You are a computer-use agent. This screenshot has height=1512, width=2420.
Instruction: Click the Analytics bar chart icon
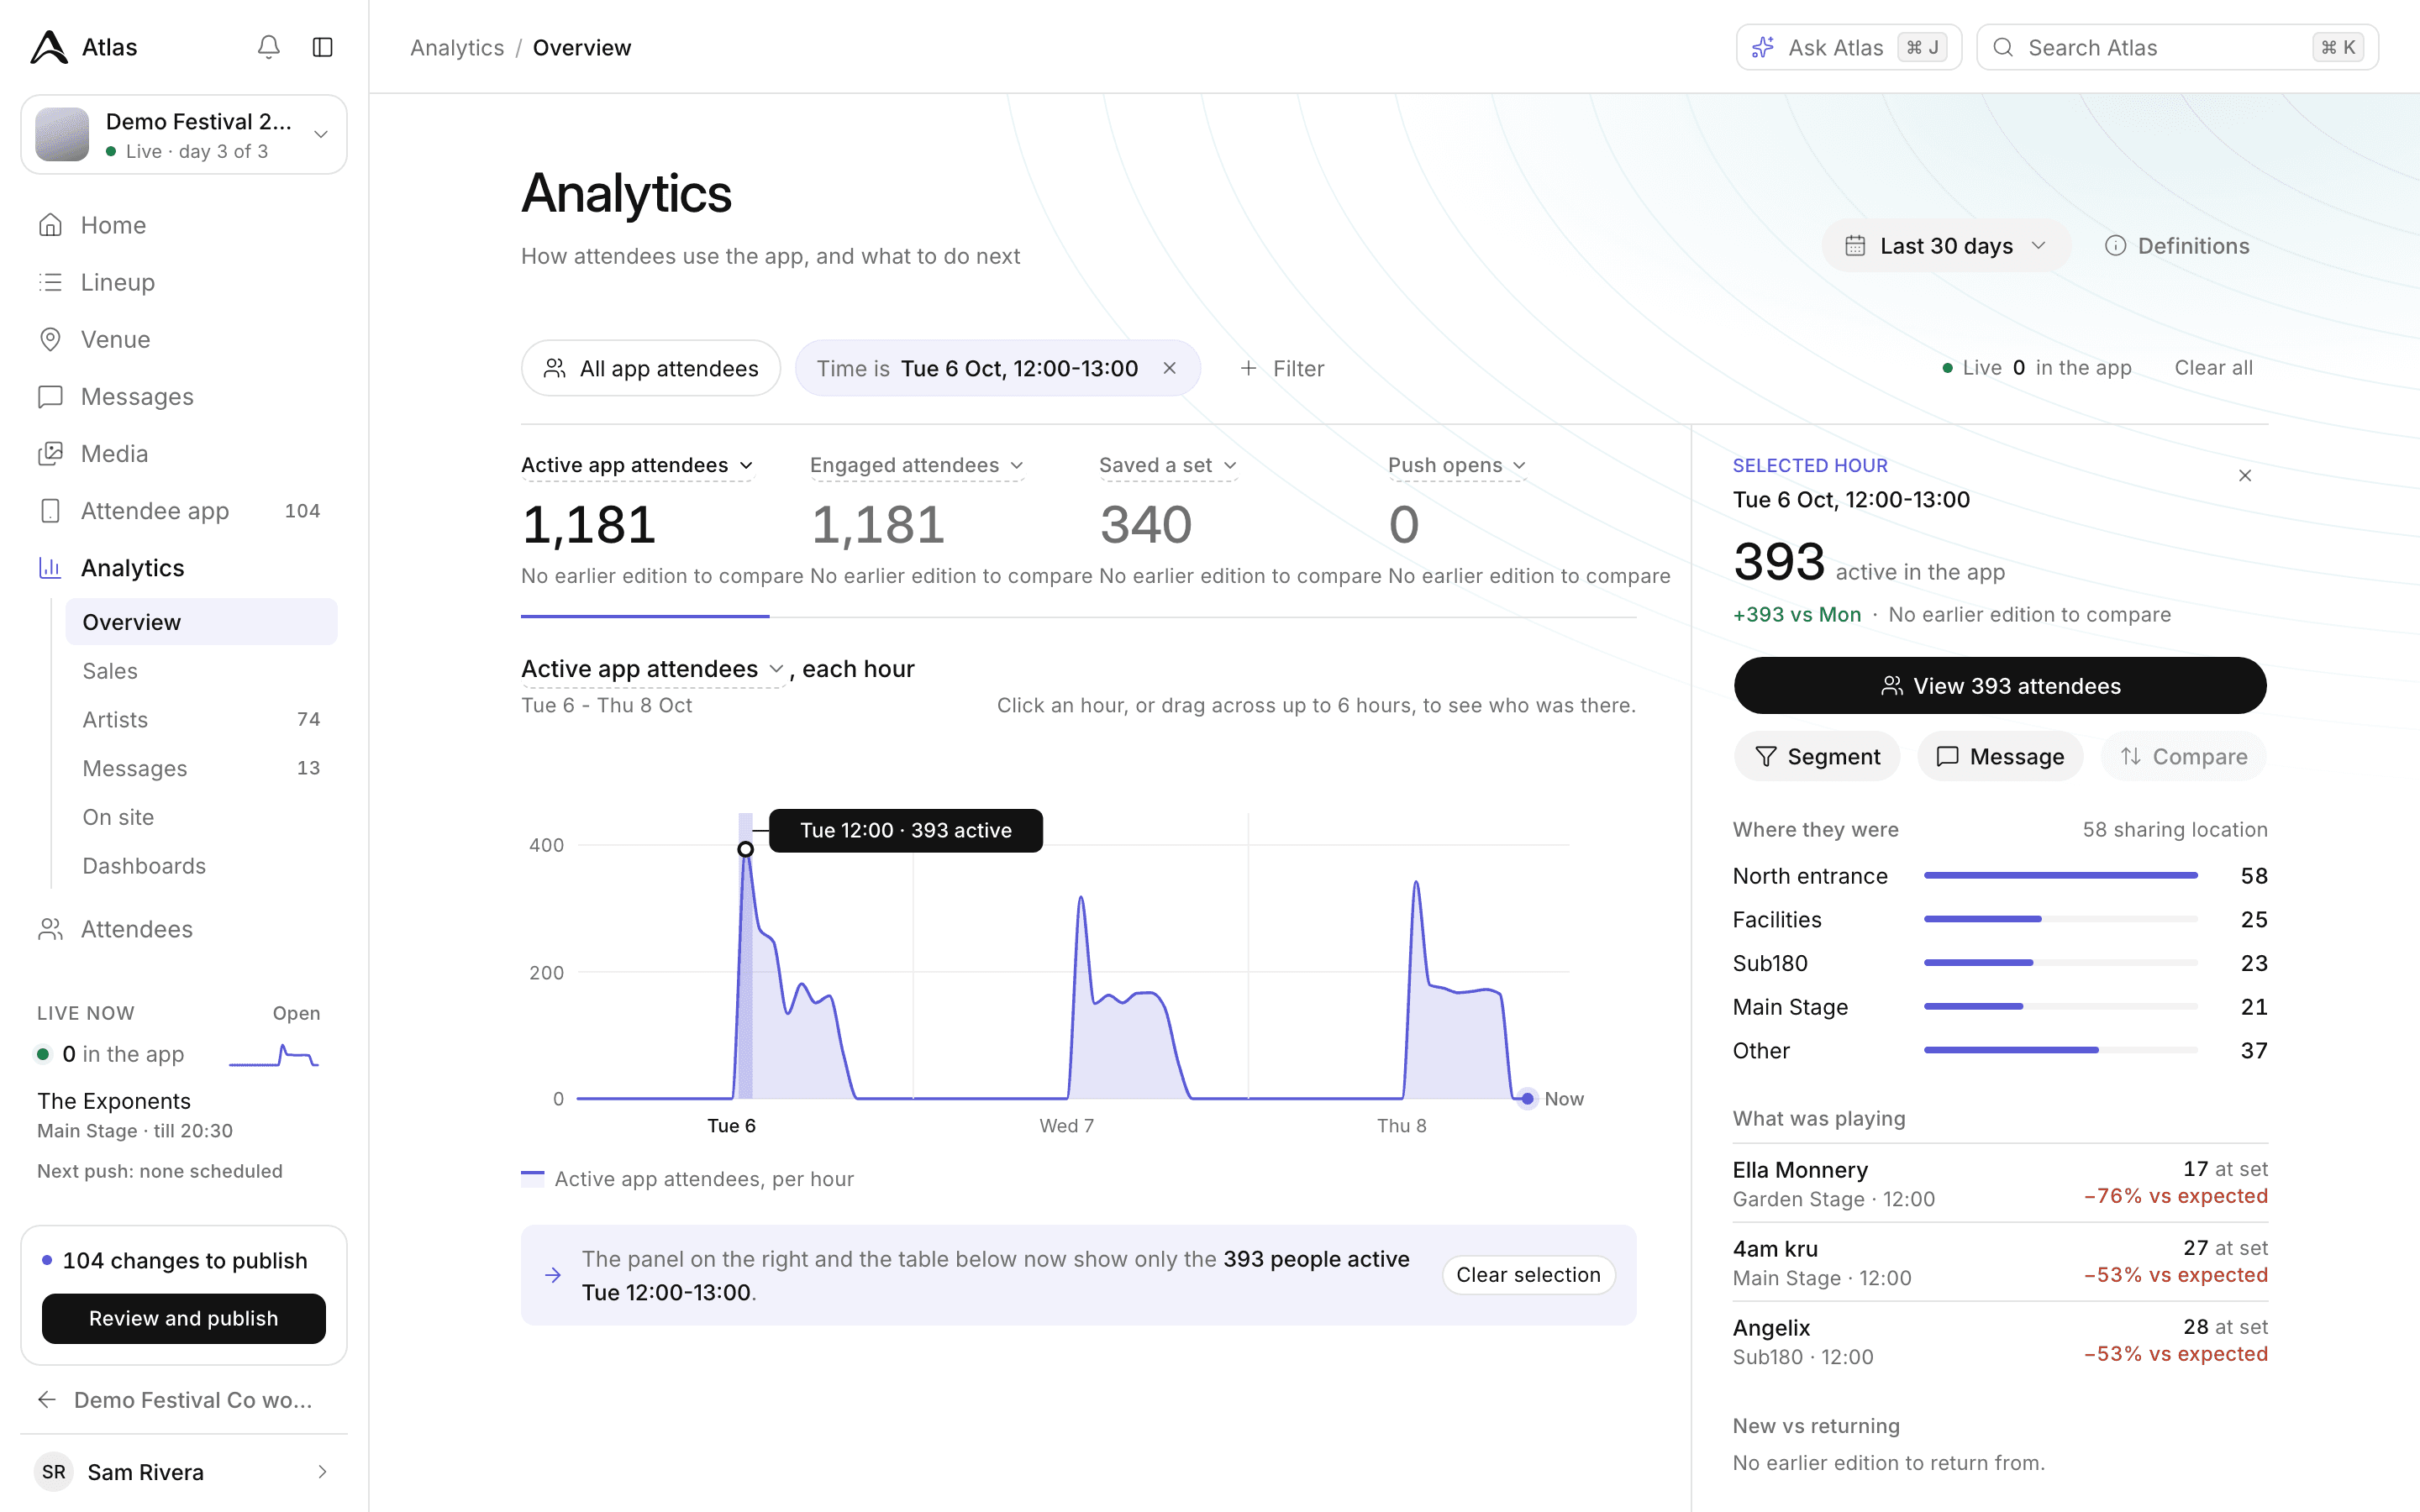[x=50, y=567]
